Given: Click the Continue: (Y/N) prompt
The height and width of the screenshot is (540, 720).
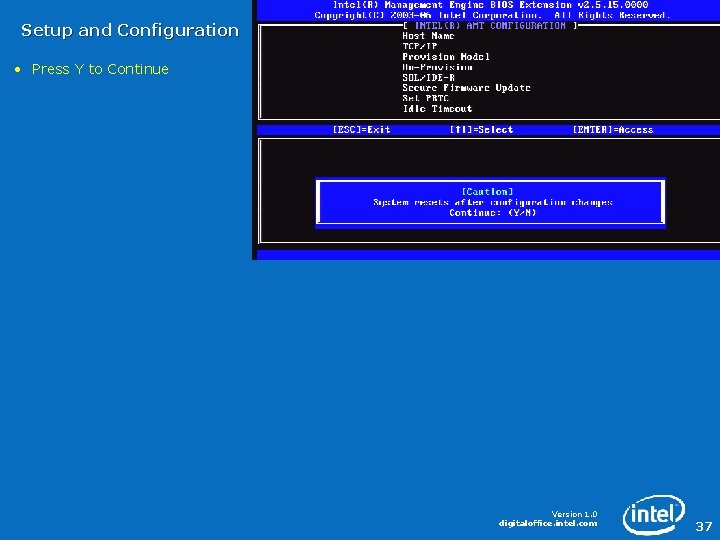Looking at the screenshot, I should pos(493,213).
